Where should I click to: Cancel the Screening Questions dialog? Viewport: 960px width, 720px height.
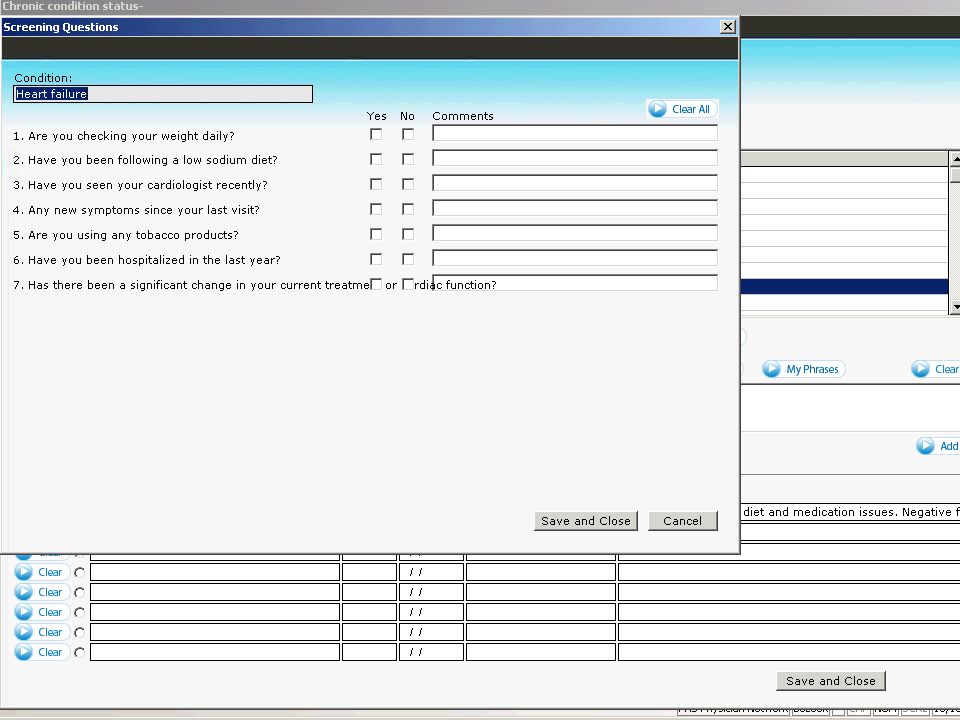point(683,521)
